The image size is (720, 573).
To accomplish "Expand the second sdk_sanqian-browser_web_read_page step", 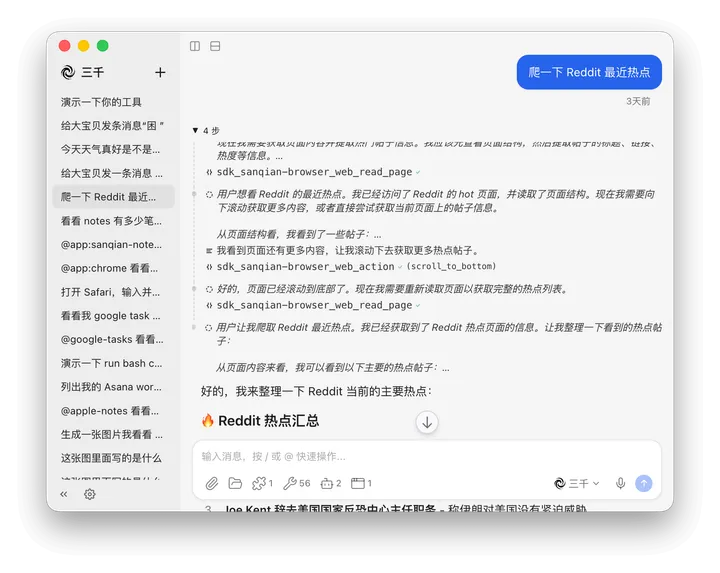I will (x=314, y=305).
